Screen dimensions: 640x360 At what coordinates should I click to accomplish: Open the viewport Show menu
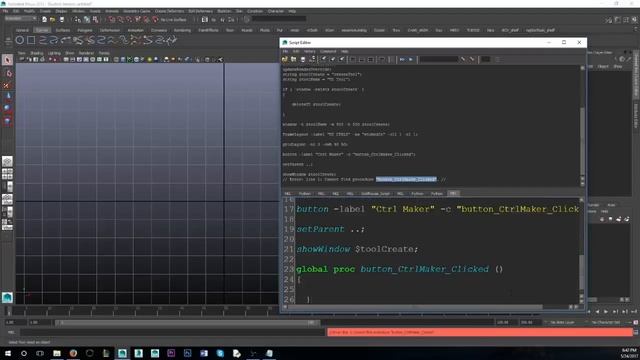click(70, 53)
